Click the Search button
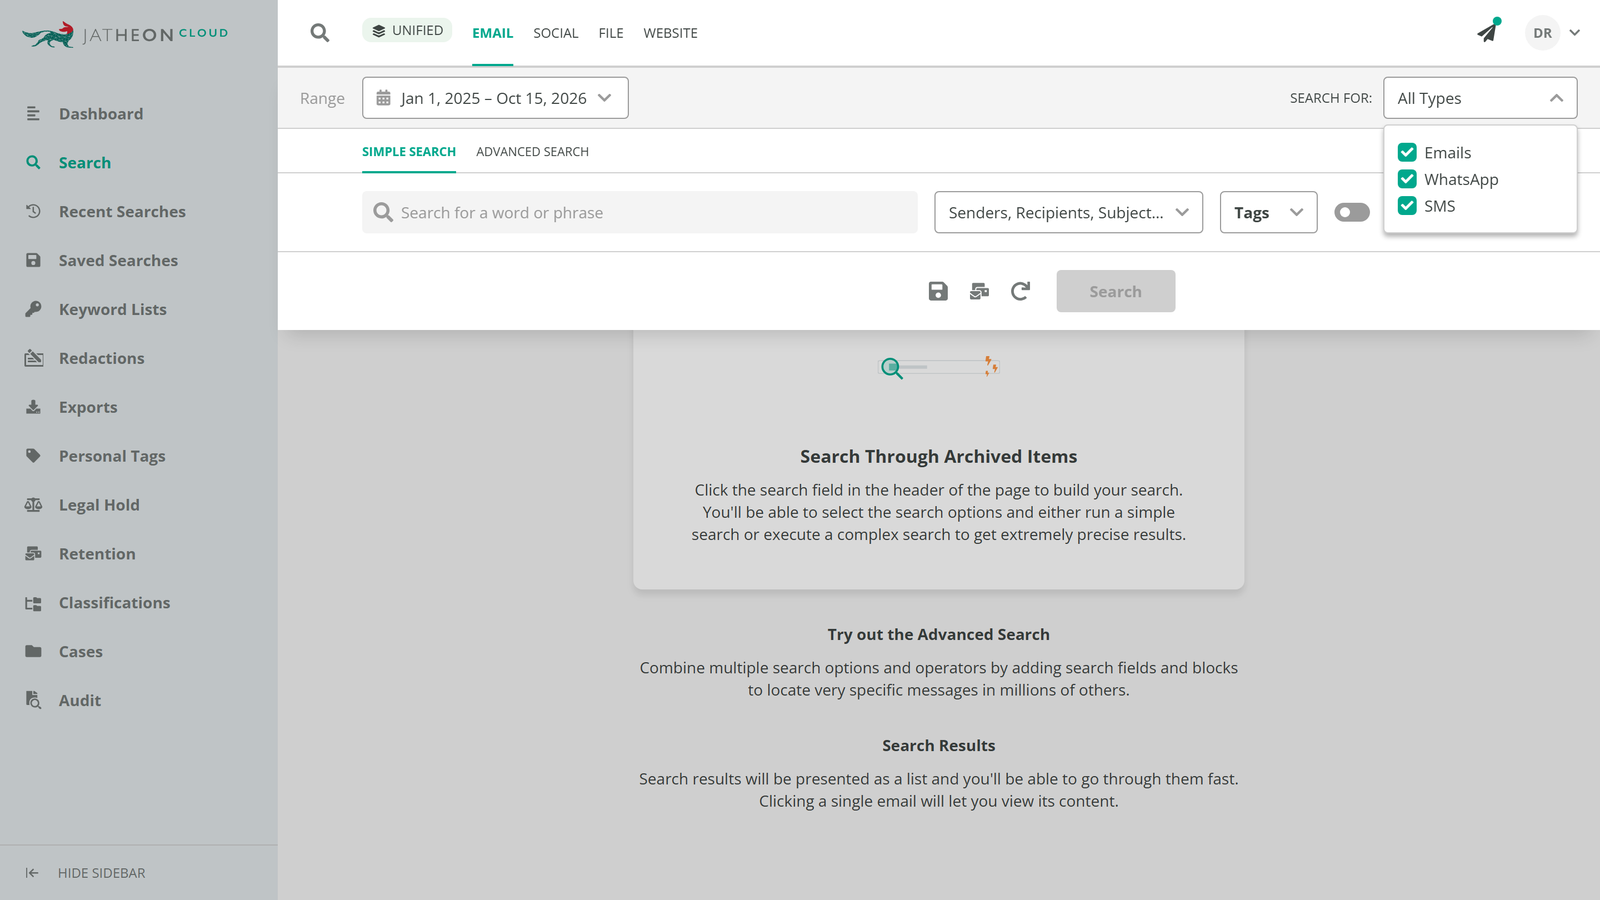Screen dimensions: 1600x900 pyautogui.click(x=1116, y=291)
